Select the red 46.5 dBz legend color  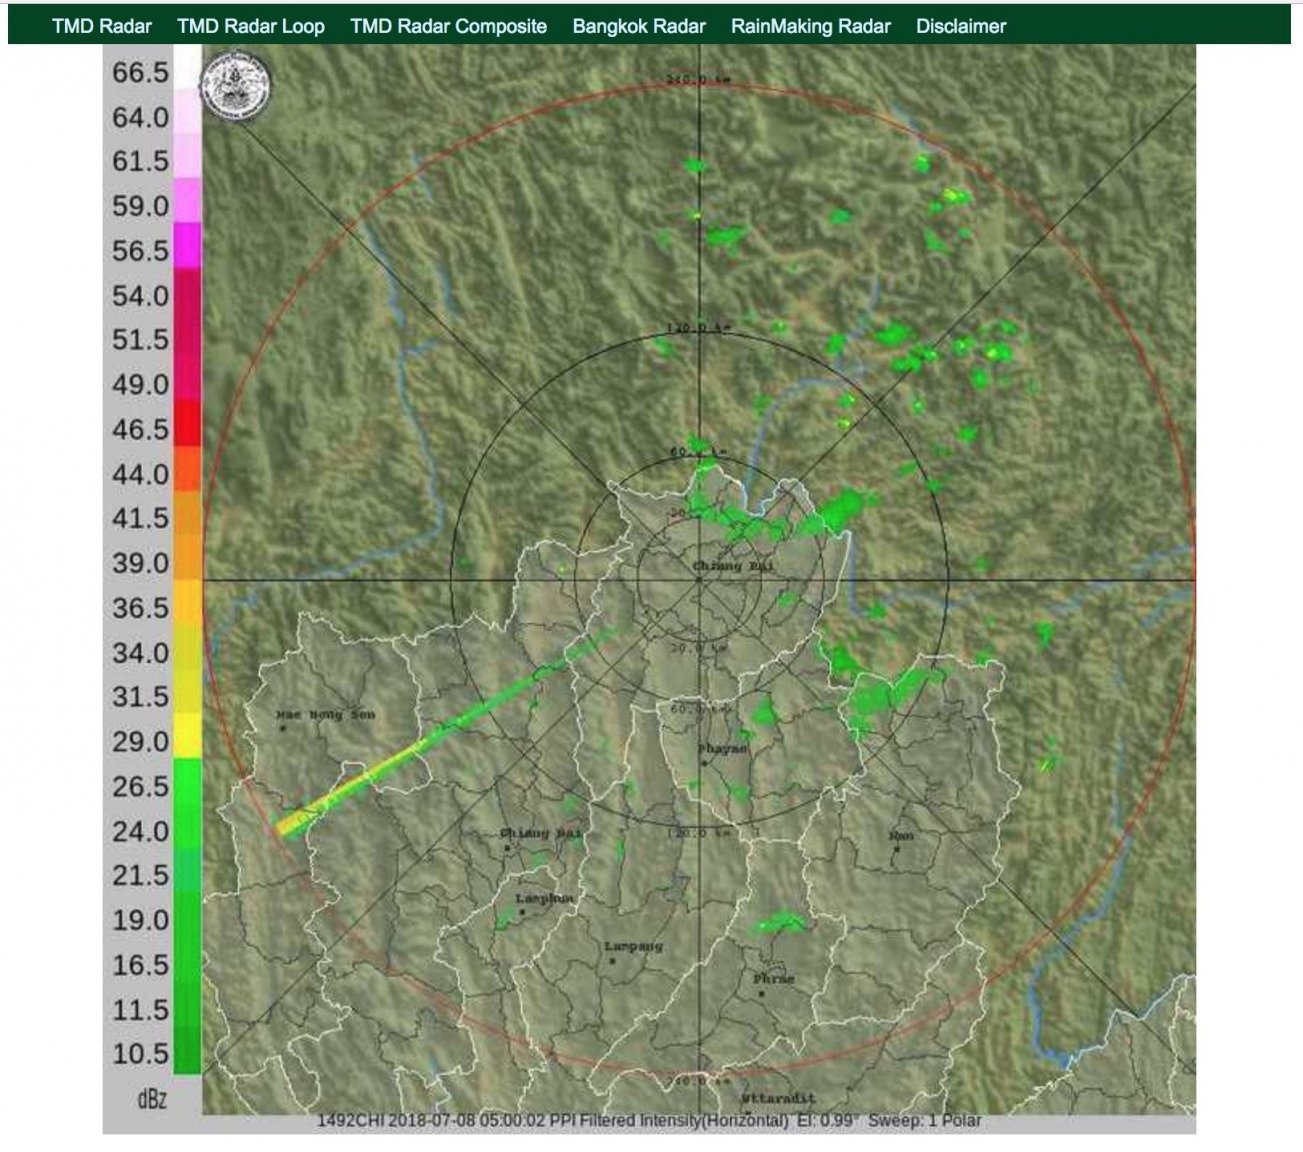(187, 424)
